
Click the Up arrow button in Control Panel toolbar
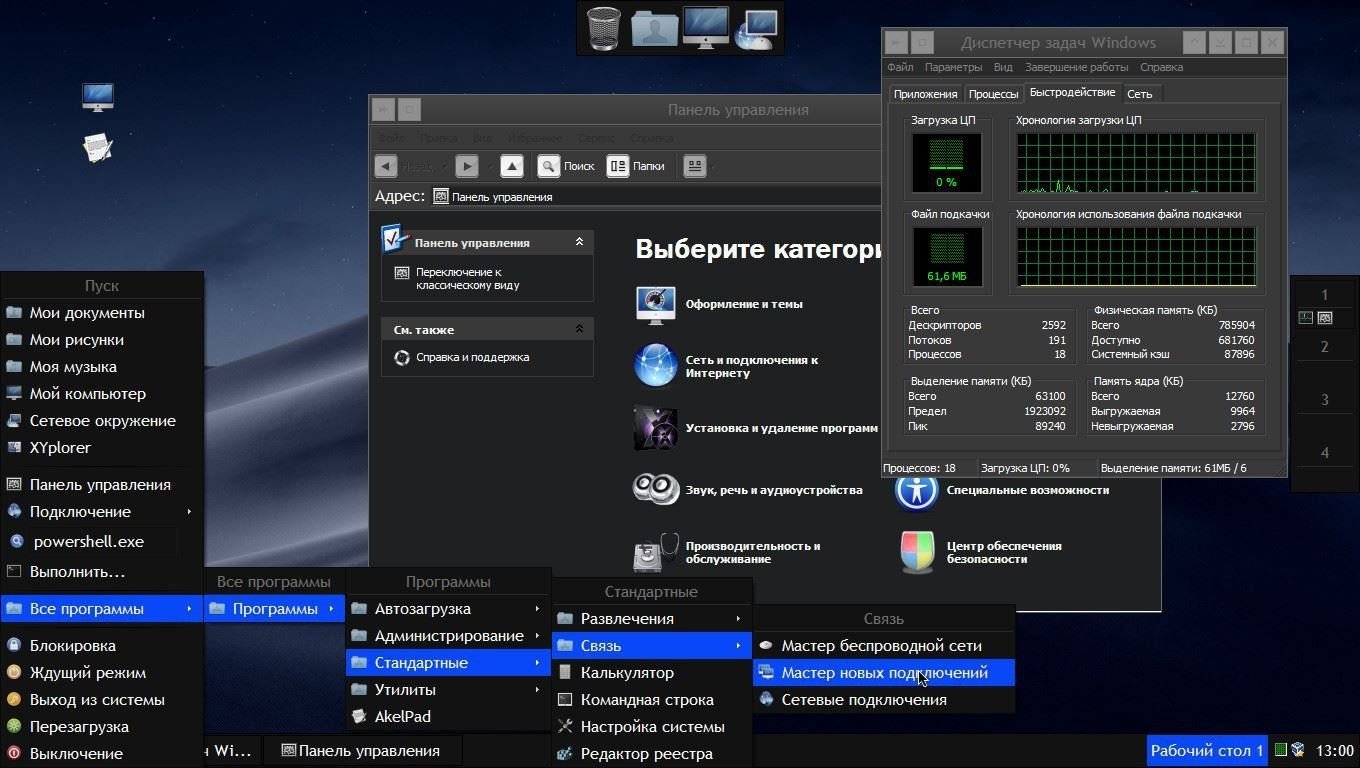click(511, 166)
